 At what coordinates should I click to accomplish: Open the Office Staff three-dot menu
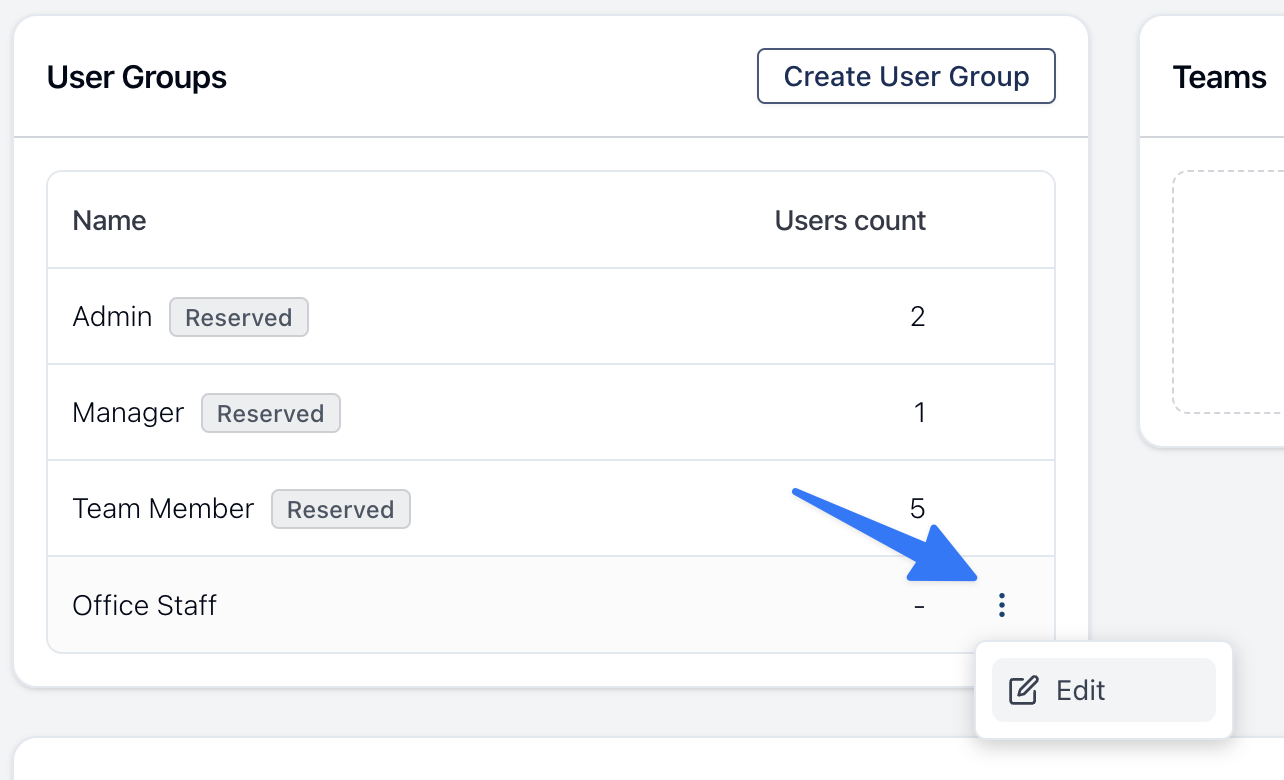pos(1001,605)
